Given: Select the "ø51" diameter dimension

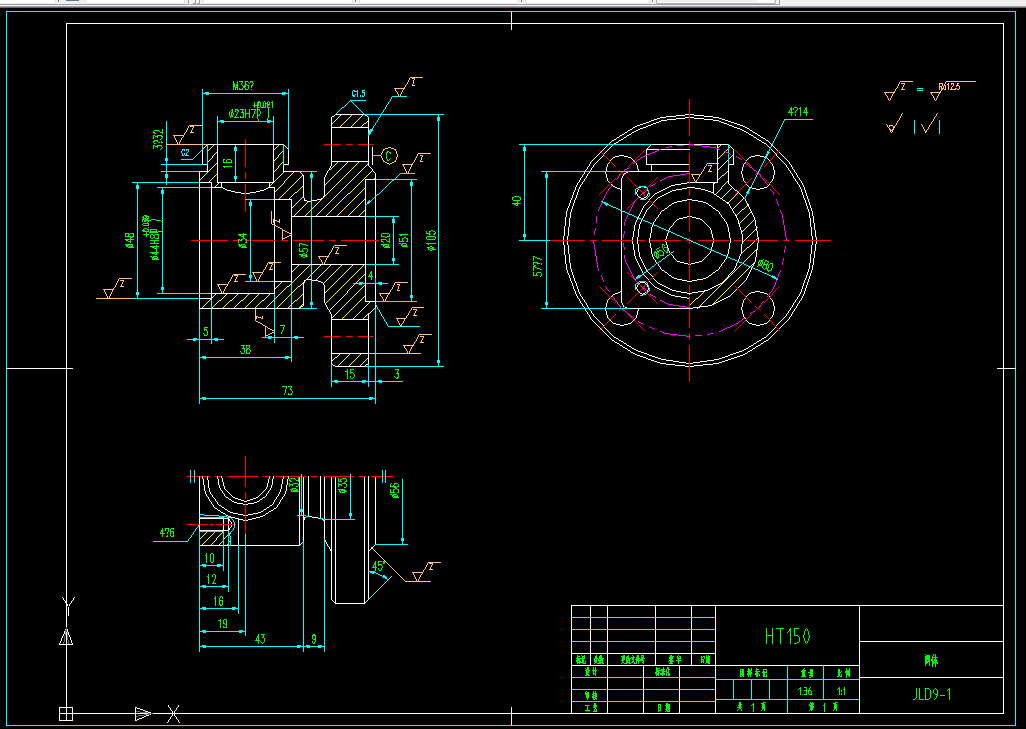Looking at the screenshot, I should (x=405, y=241).
